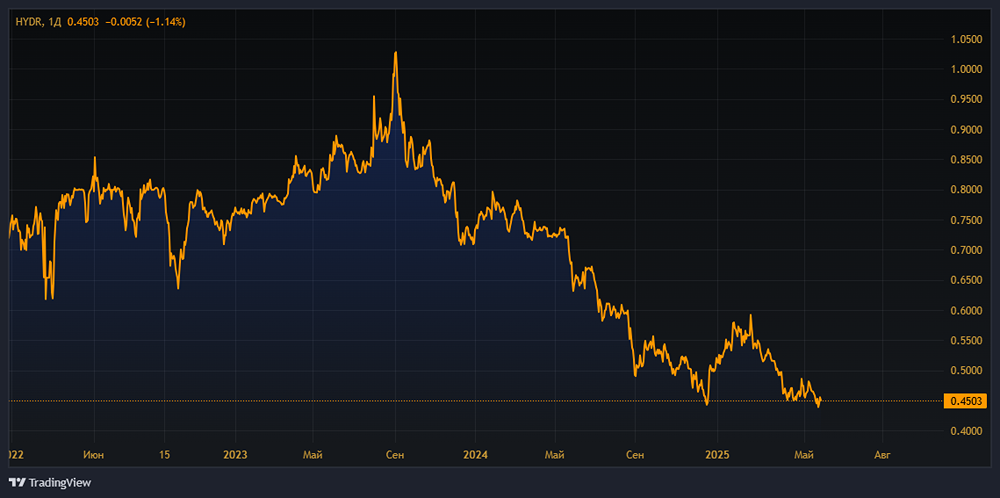Click the 0.4503 last price in legend
Screen dimensions: 1000x498
[81, 22]
